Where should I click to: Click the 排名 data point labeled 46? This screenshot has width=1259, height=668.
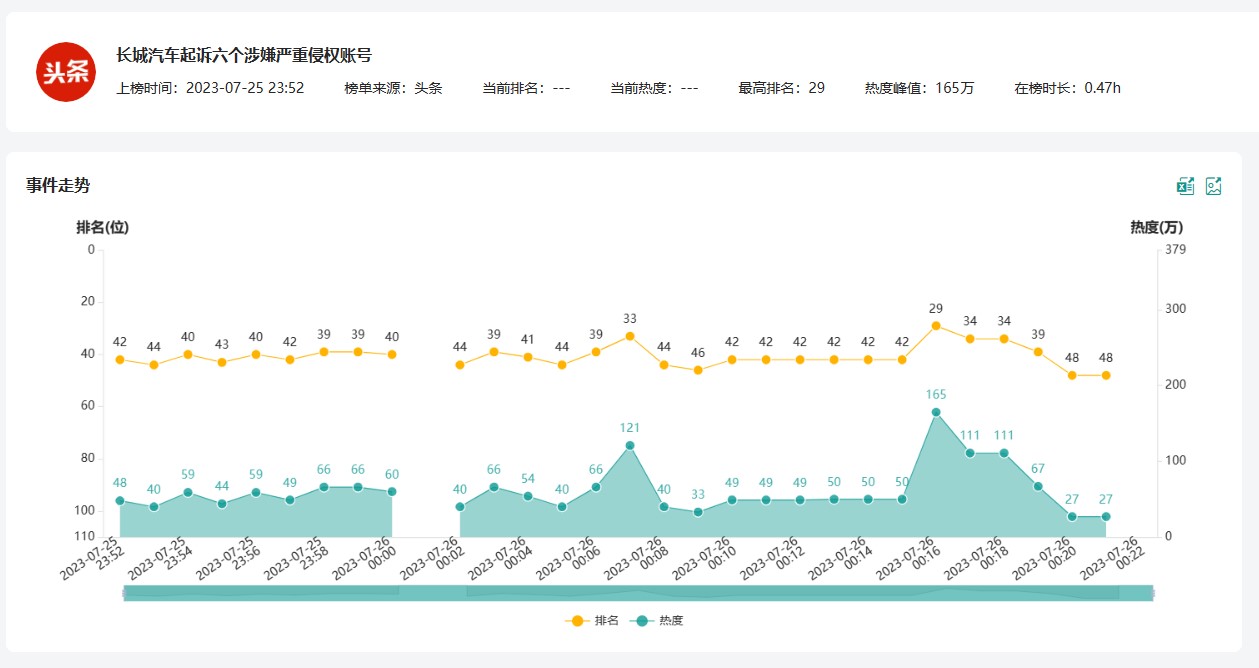(x=698, y=370)
